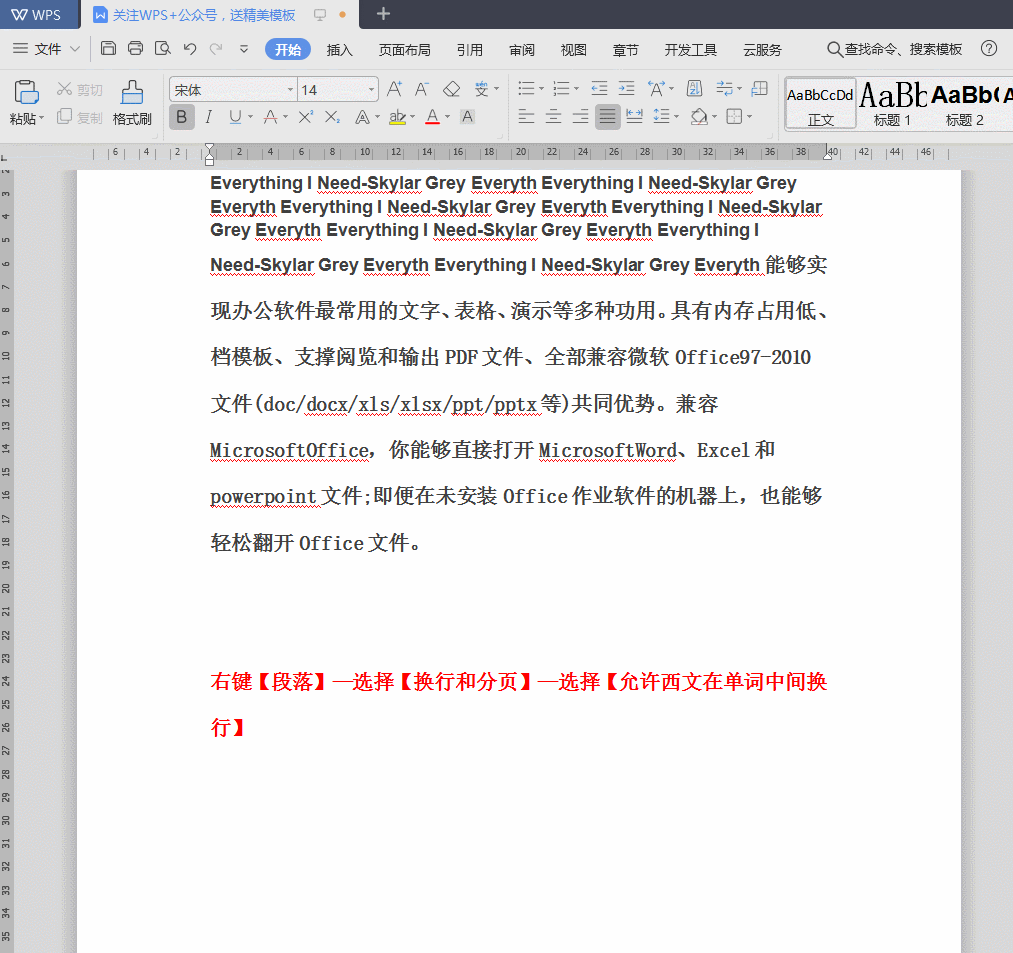Decrease font size with A- icon
The image size is (1013, 953).
[x=422, y=89]
